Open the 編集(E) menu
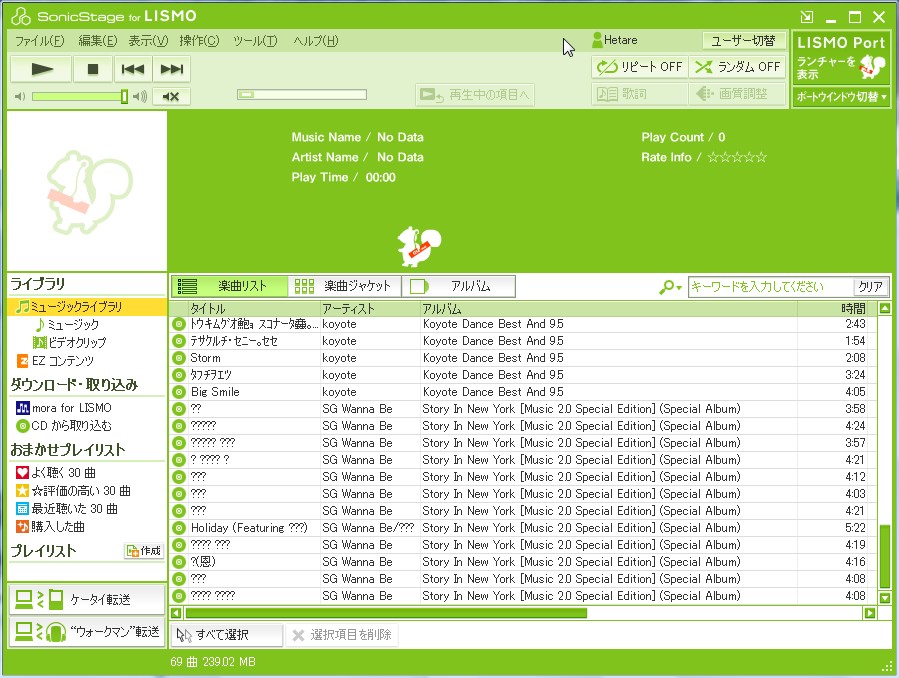Viewport: 899px width, 678px height. [x=97, y=41]
